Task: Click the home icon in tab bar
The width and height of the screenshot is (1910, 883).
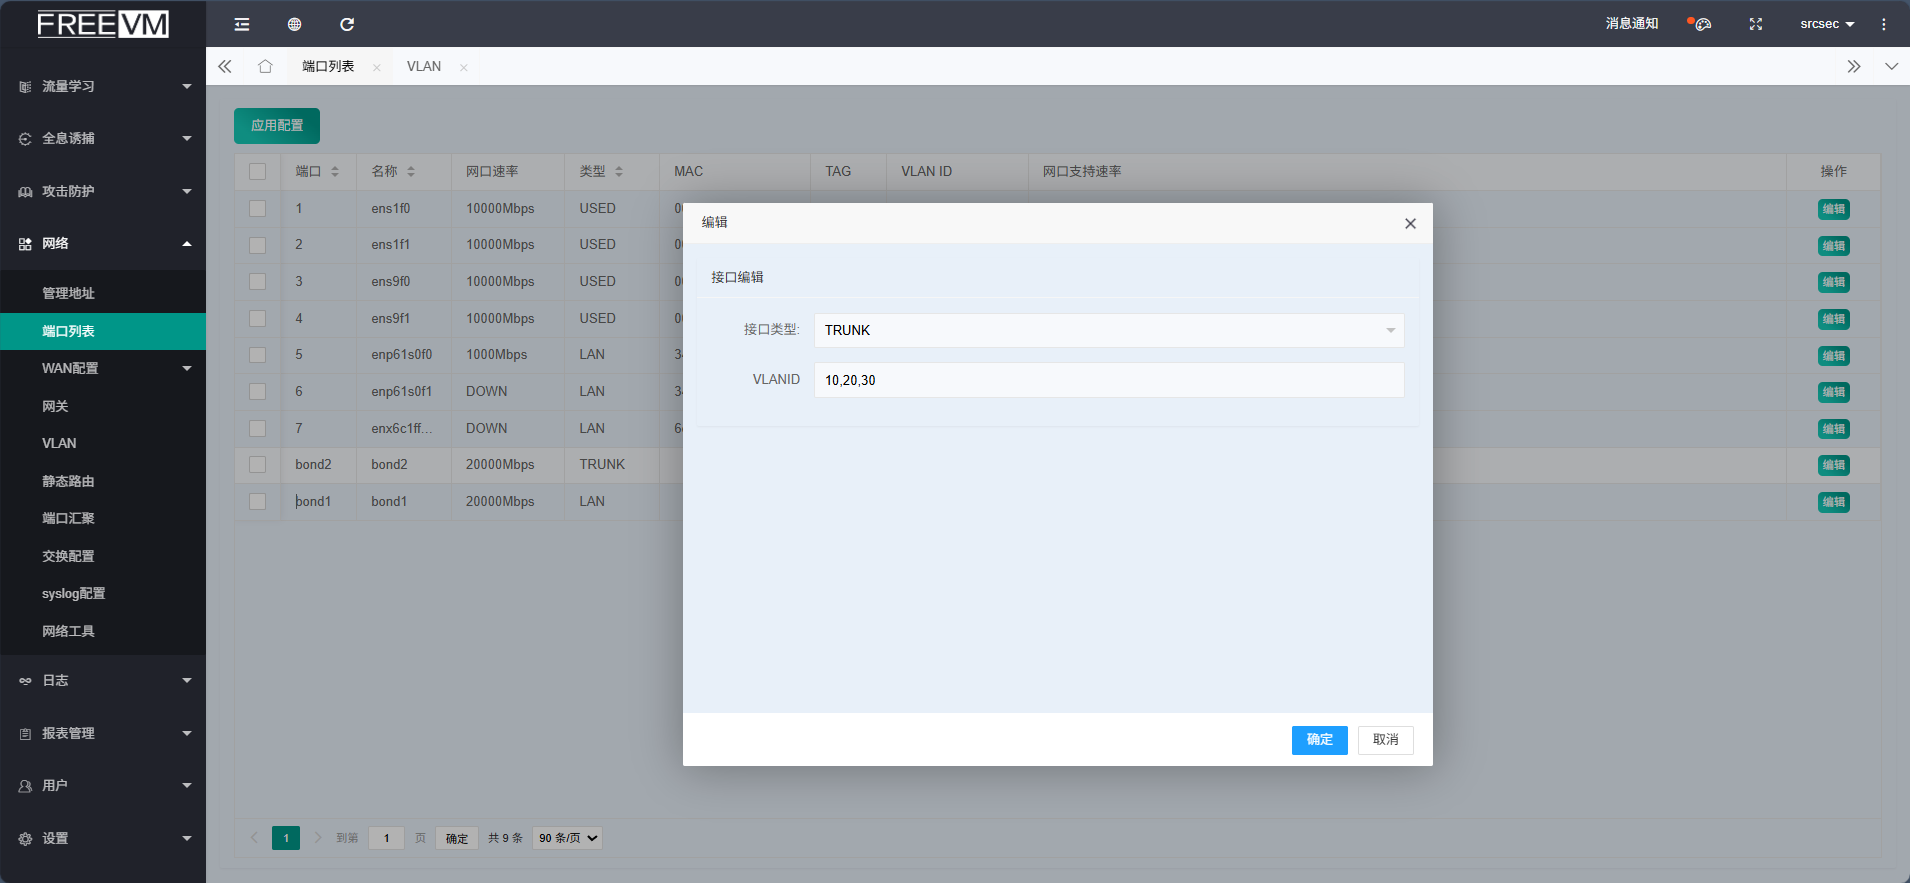Action: pos(265,66)
